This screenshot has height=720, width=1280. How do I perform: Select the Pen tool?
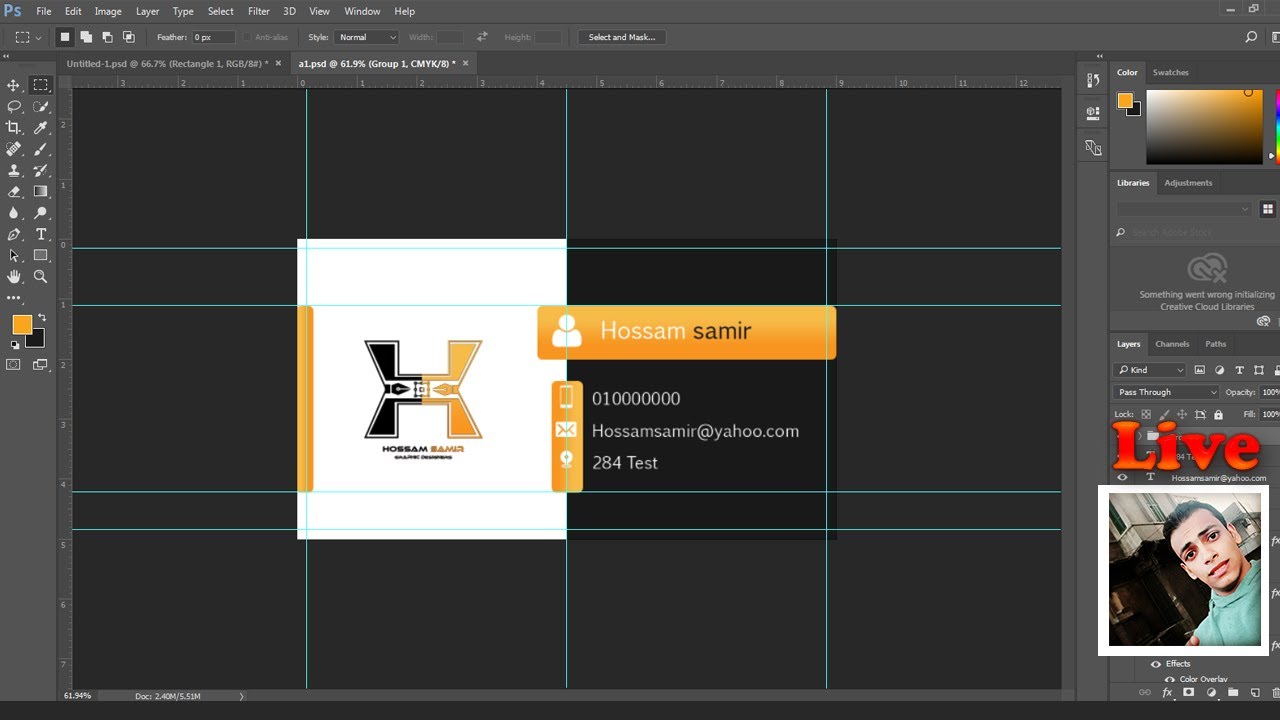click(14, 234)
